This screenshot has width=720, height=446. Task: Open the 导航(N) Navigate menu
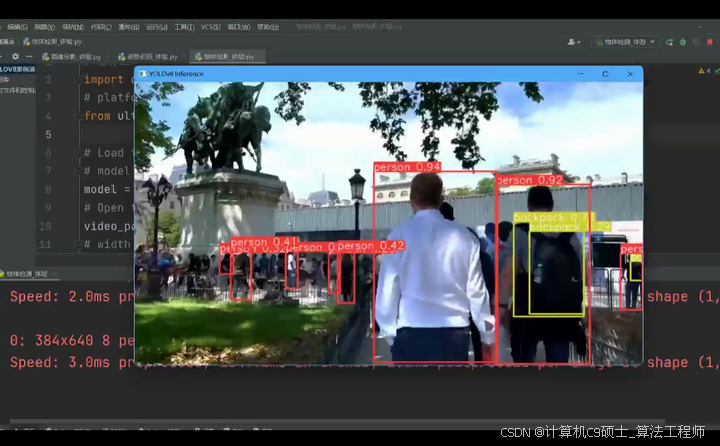coord(73,27)
